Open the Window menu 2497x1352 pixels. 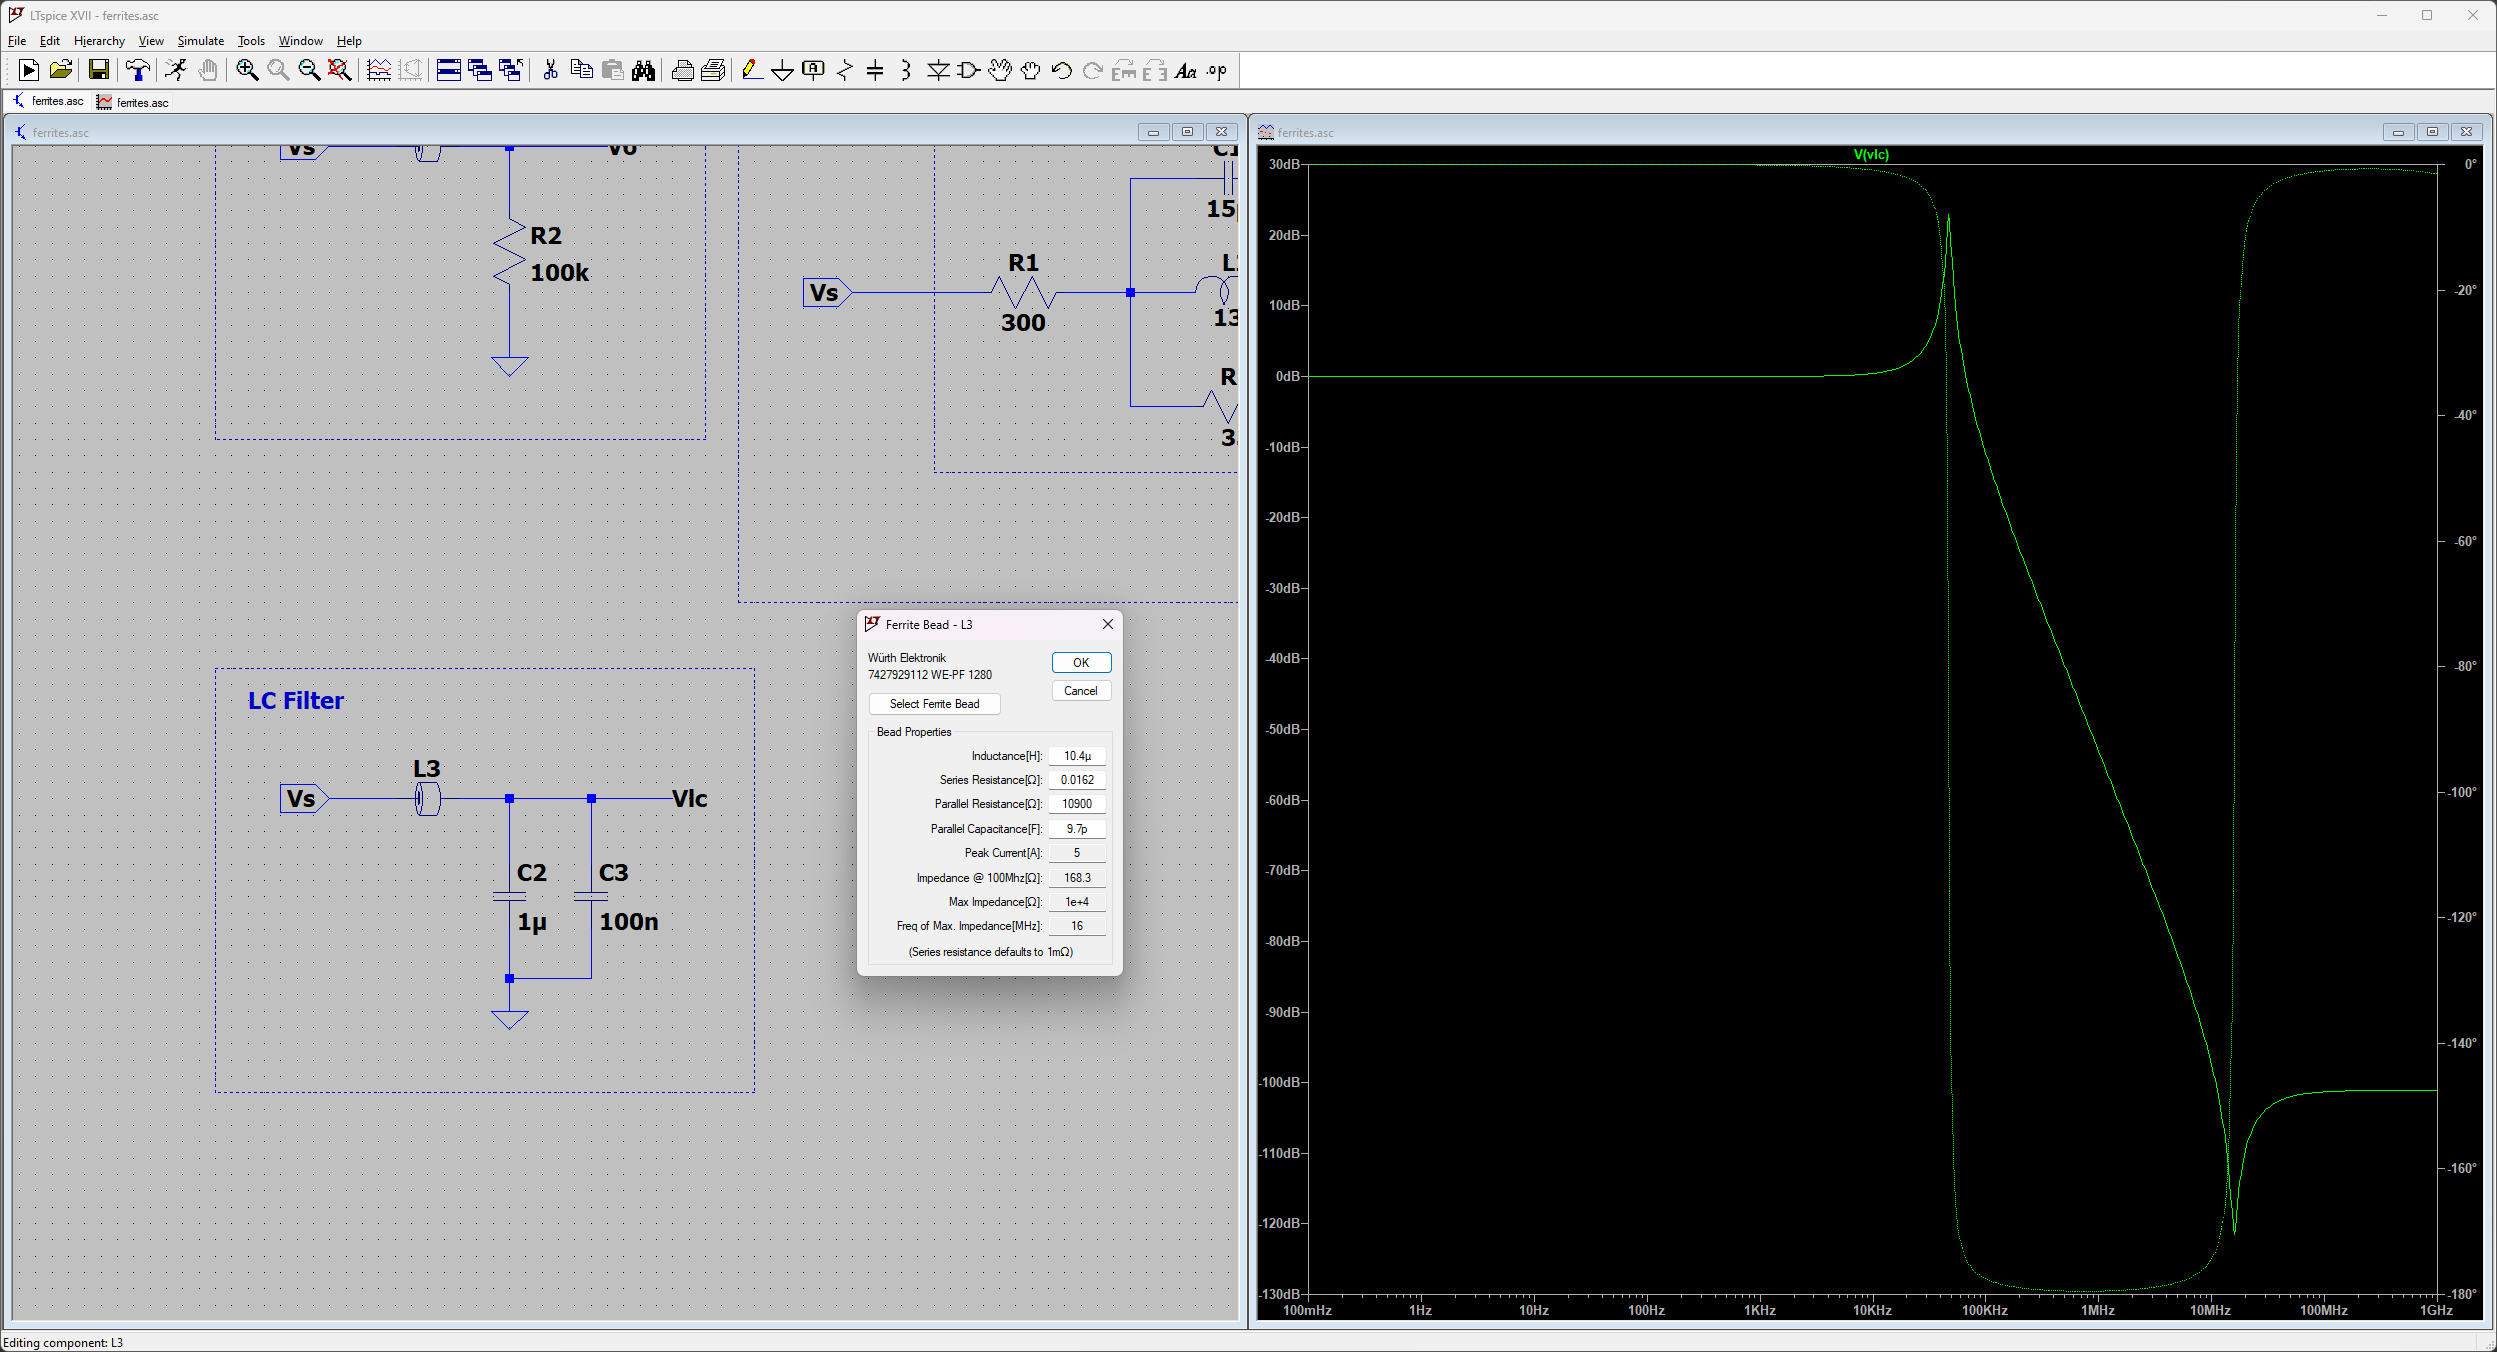[x=301, y=41]
